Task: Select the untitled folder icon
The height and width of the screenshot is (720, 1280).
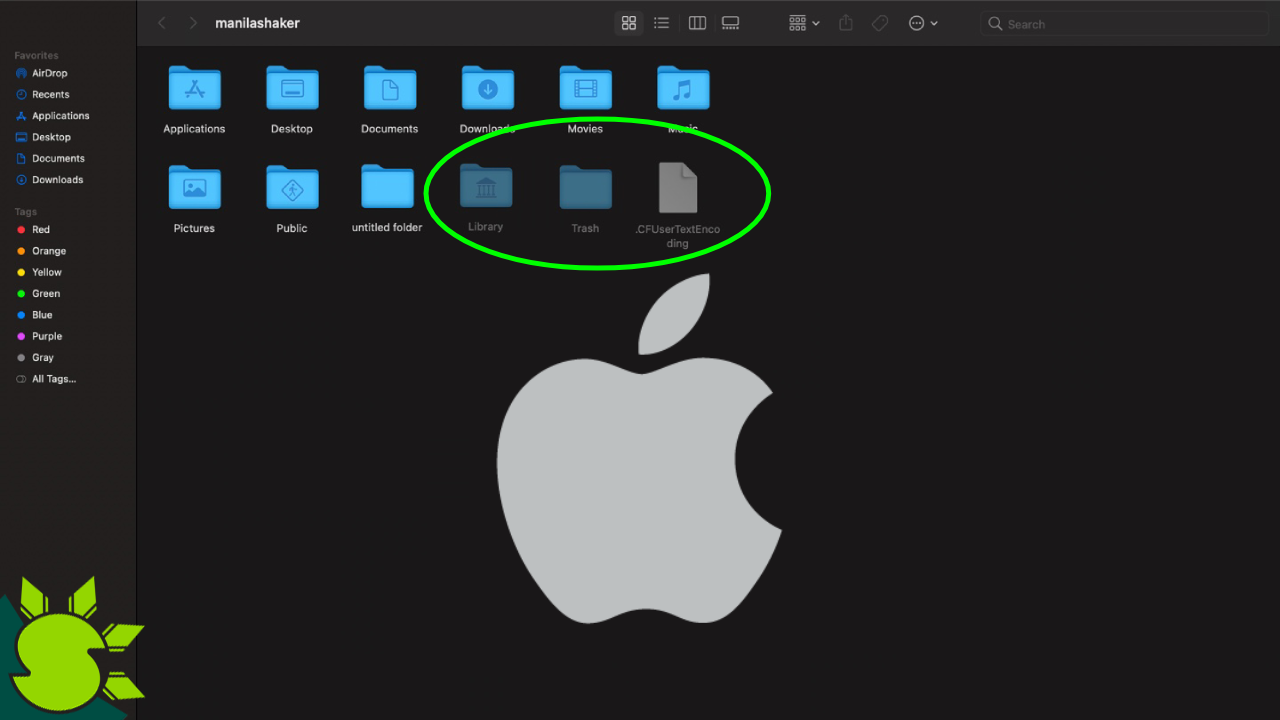Action: 387,187
